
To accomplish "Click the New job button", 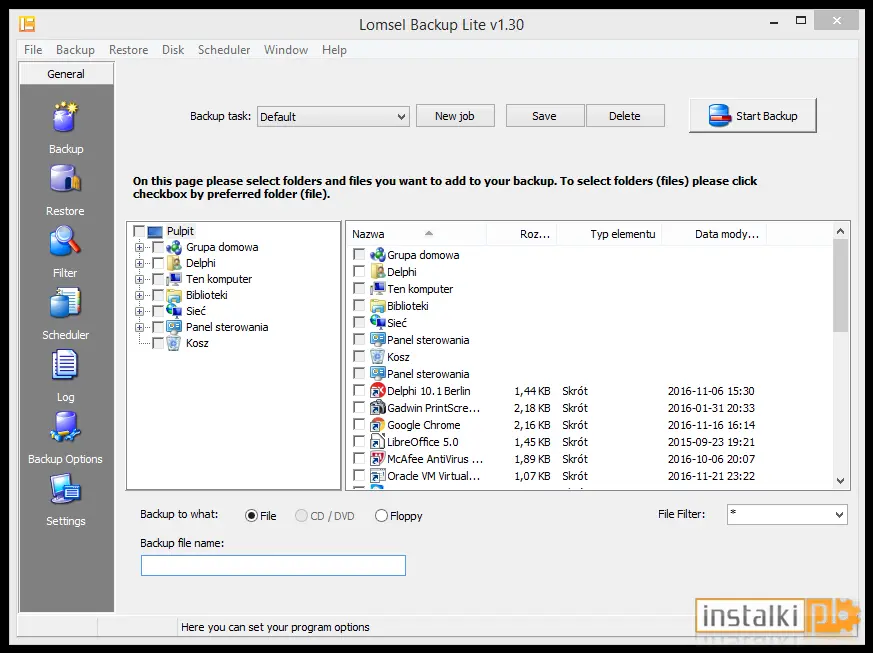I will pos(455,116).
